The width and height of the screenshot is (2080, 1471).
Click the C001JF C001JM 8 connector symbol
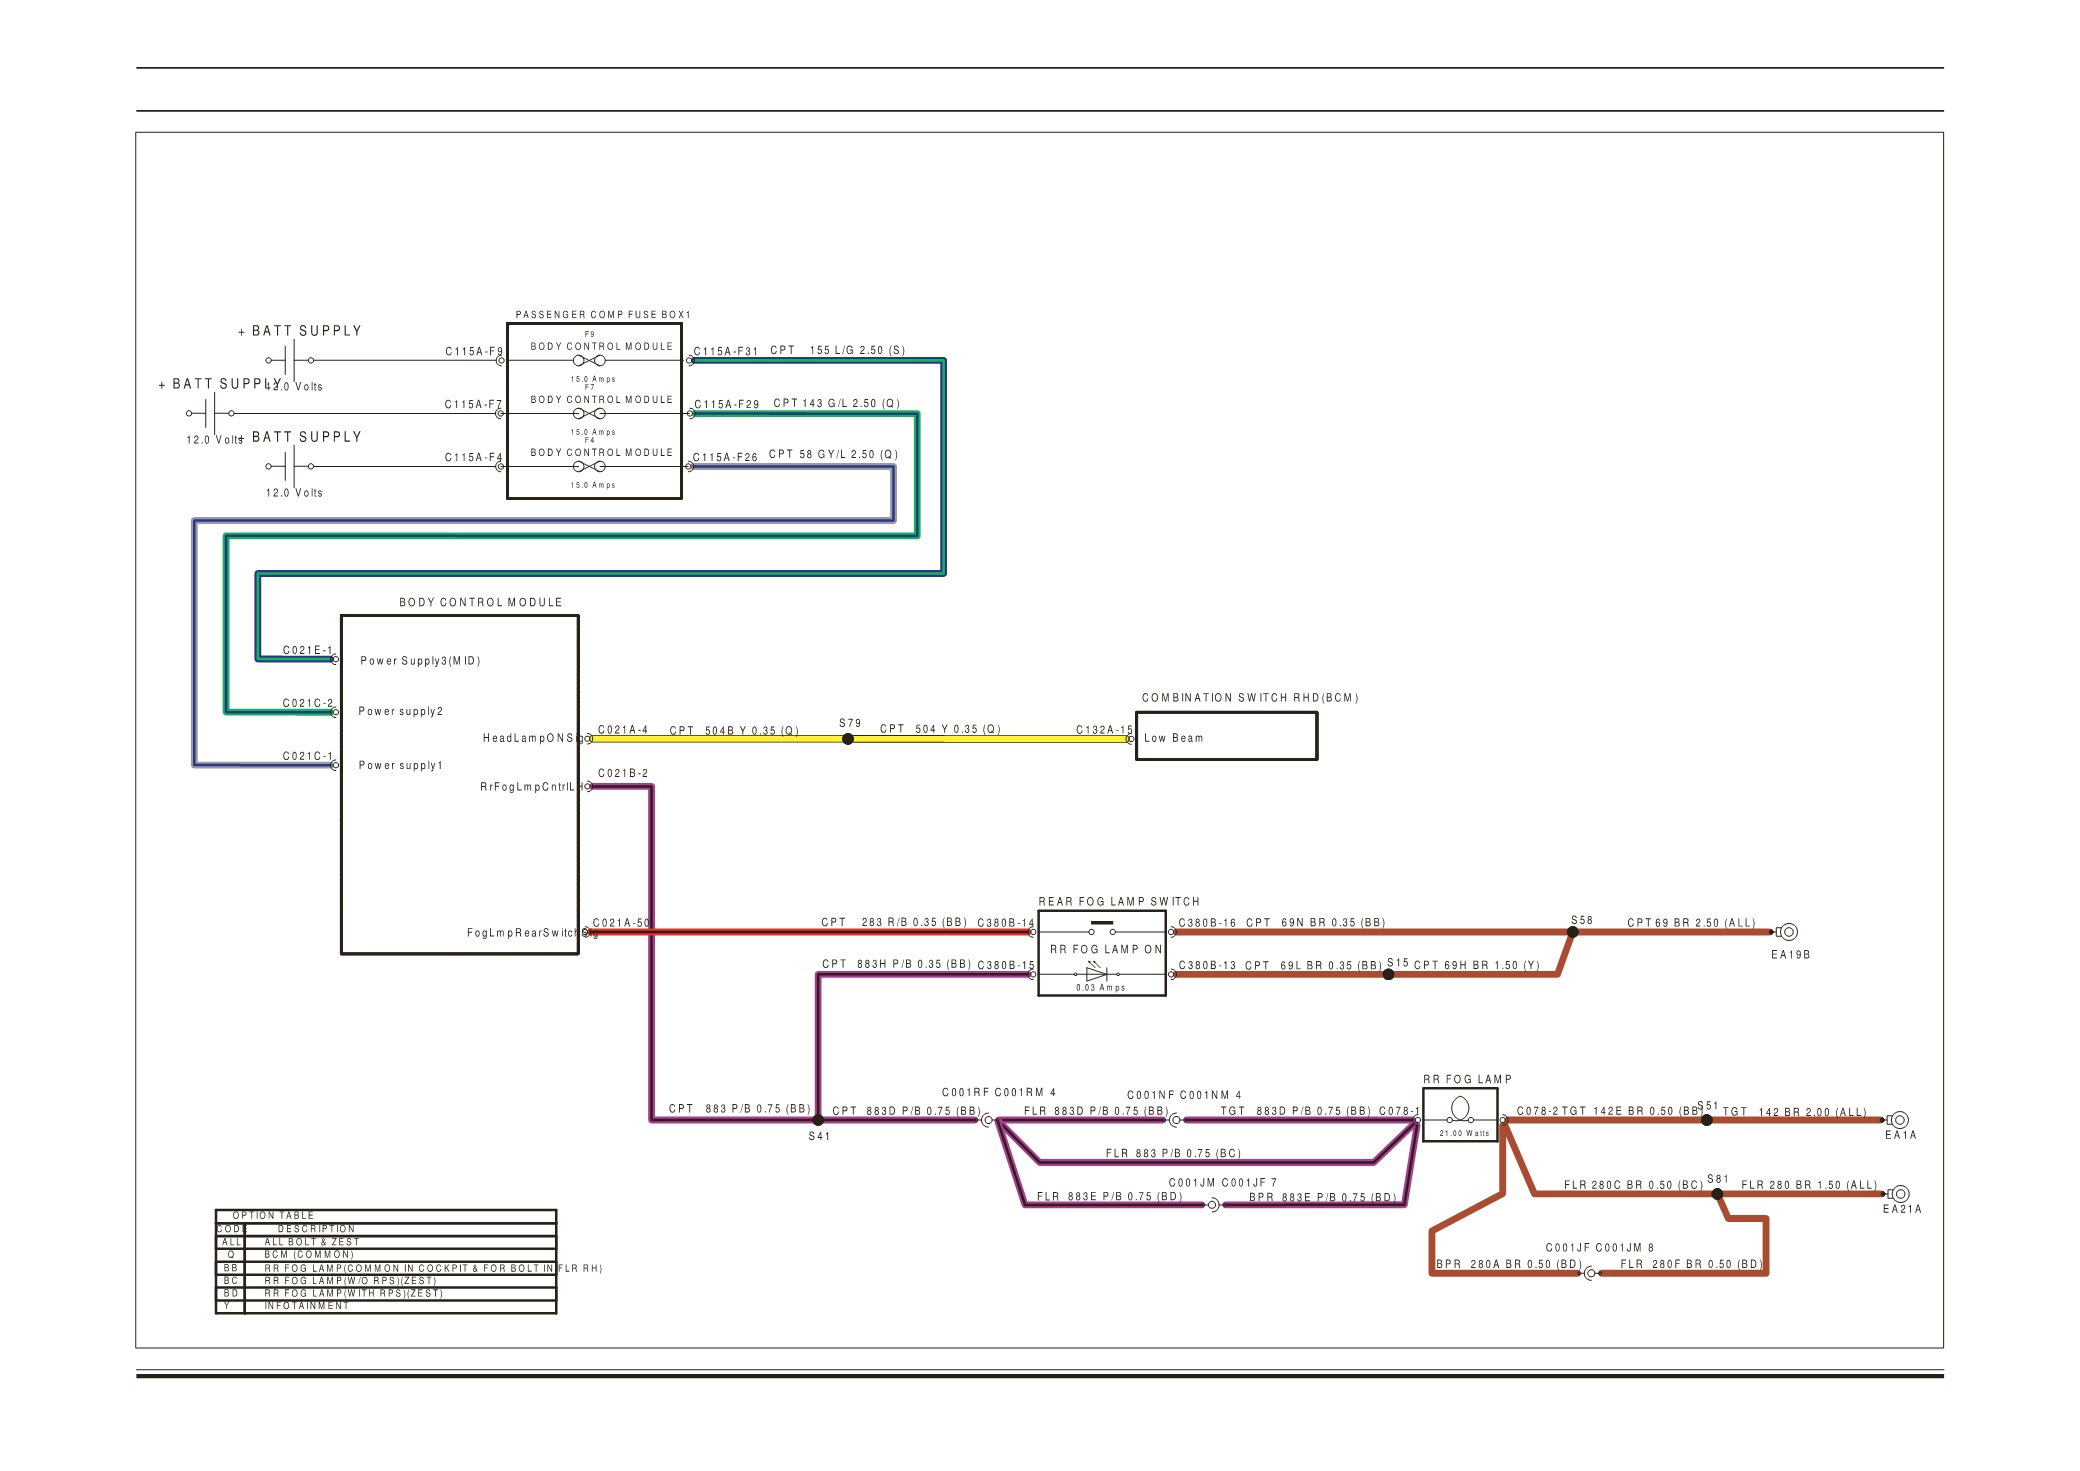1590,1273
